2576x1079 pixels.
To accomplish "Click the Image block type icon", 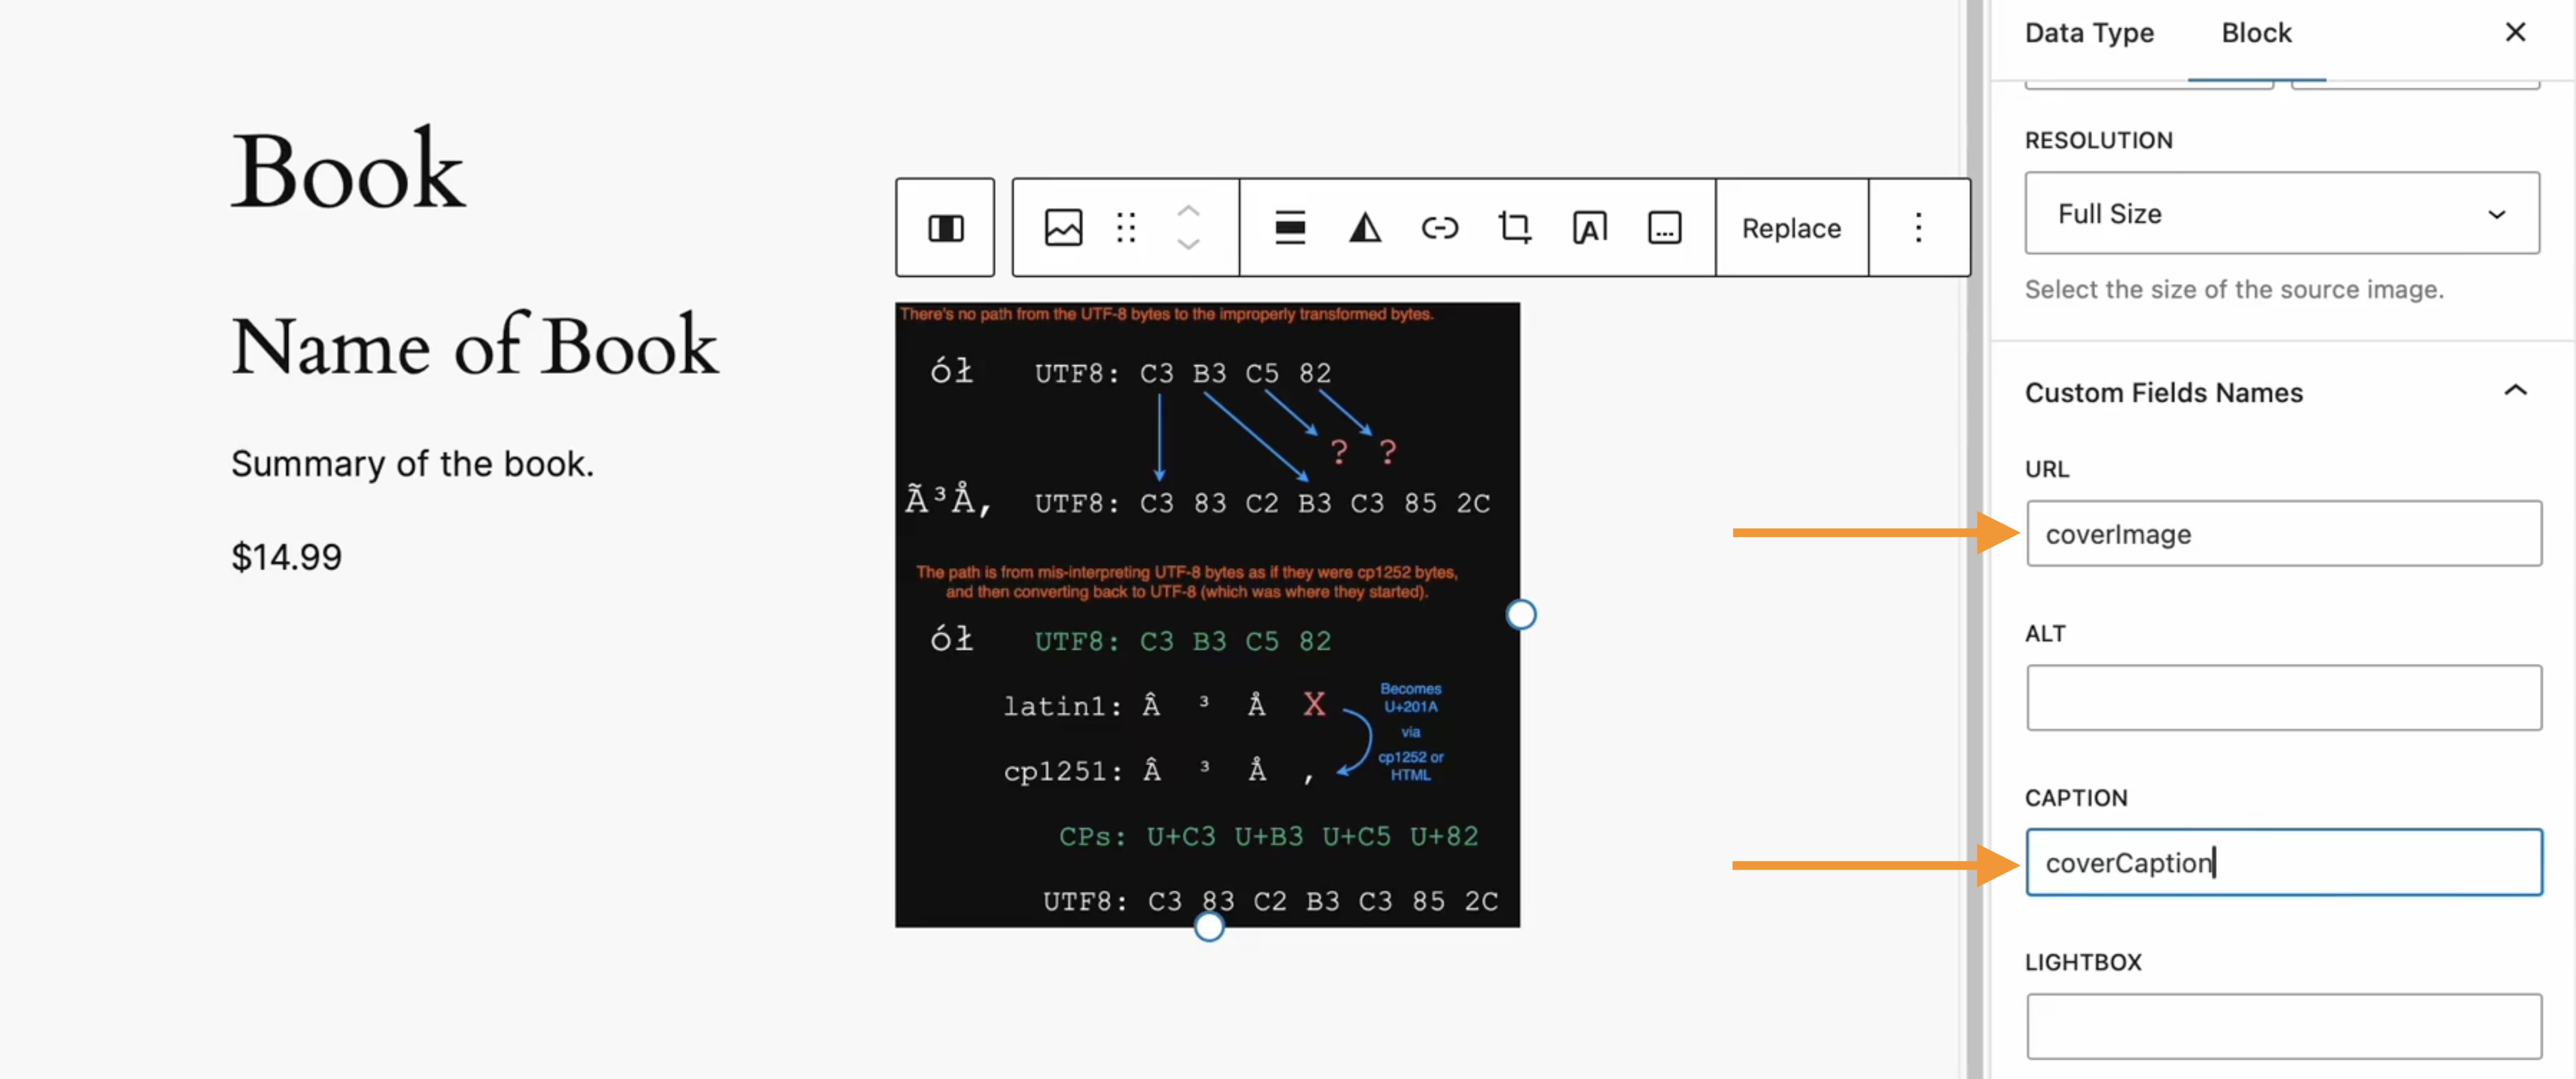I will click(x=1062, y=228).
